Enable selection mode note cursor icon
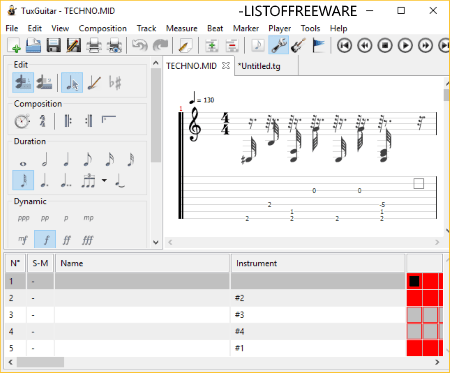The image size is (450, 373). tap(72, 82)
